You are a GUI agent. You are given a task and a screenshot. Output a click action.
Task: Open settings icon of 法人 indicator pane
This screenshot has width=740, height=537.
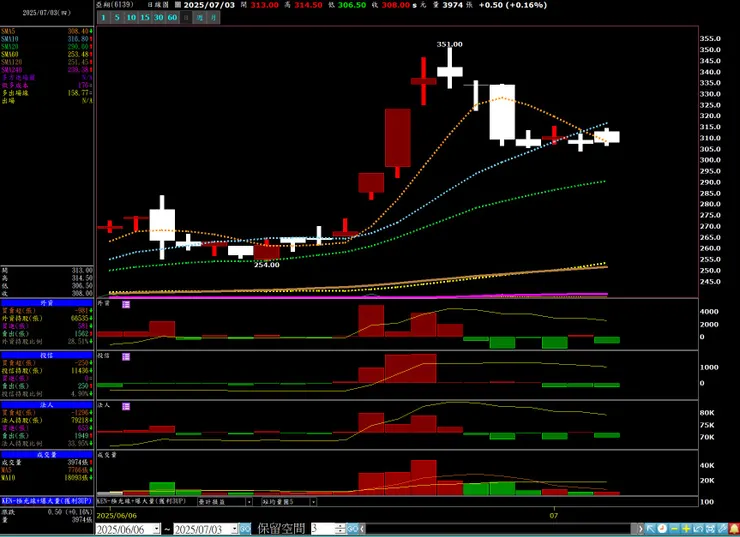tap(126, 406)
